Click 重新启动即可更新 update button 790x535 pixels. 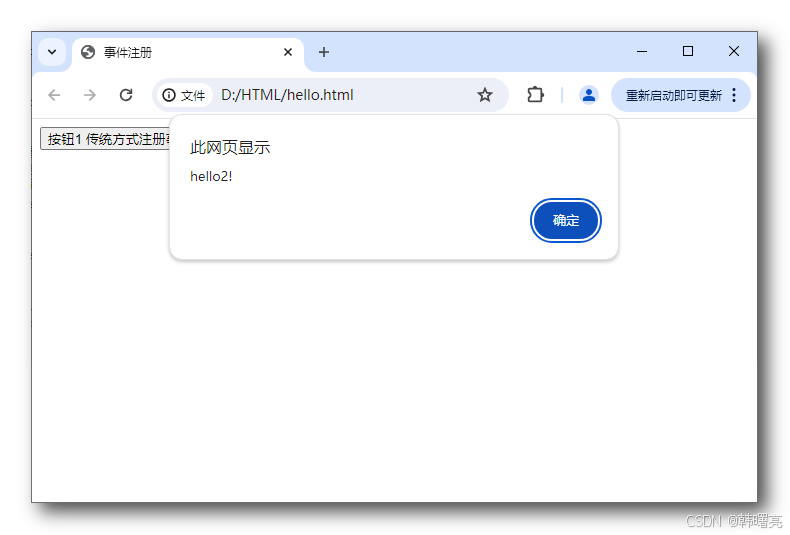click(673, 95)
